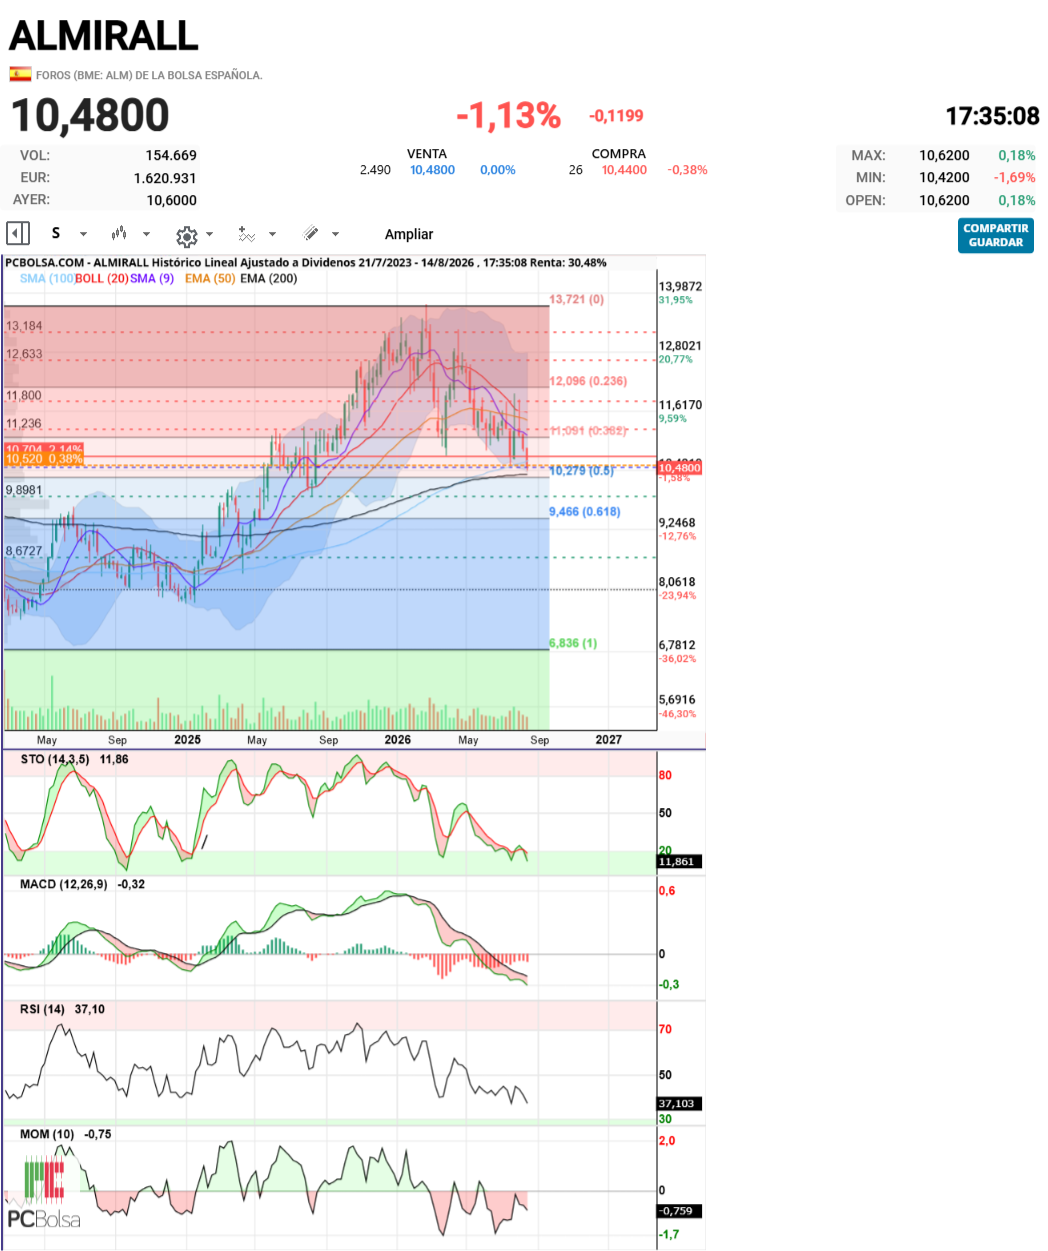Click the Fibonacci 12,096 (0.236) level label
Image resolution: width=1048 pixels, height=1251 pixels.
(x=588, y=381)
